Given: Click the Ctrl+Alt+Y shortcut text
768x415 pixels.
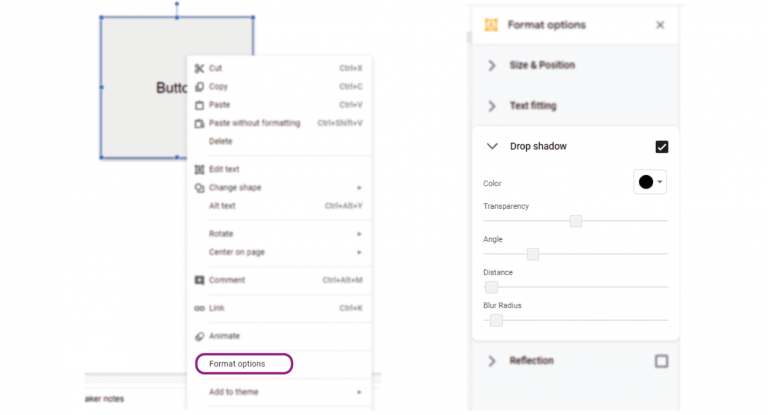Looking at the screenshot, I should tap(343, 206).
